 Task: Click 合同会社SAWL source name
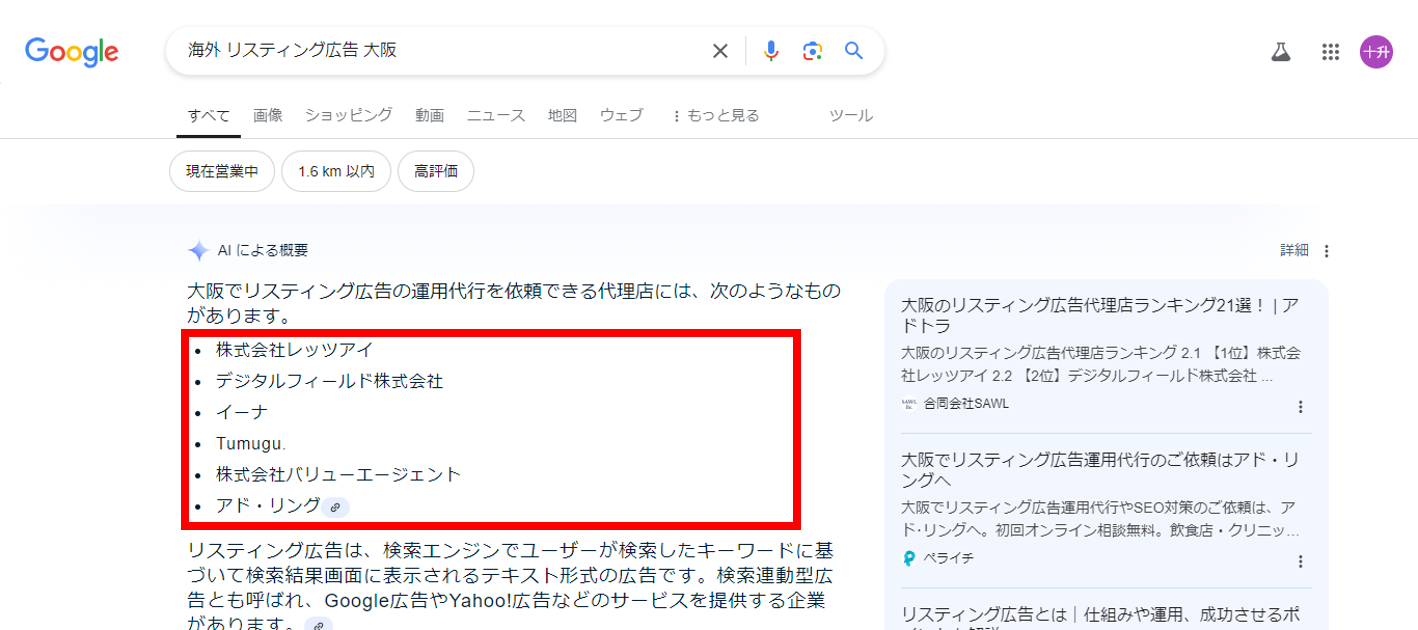tap(967, 404)
